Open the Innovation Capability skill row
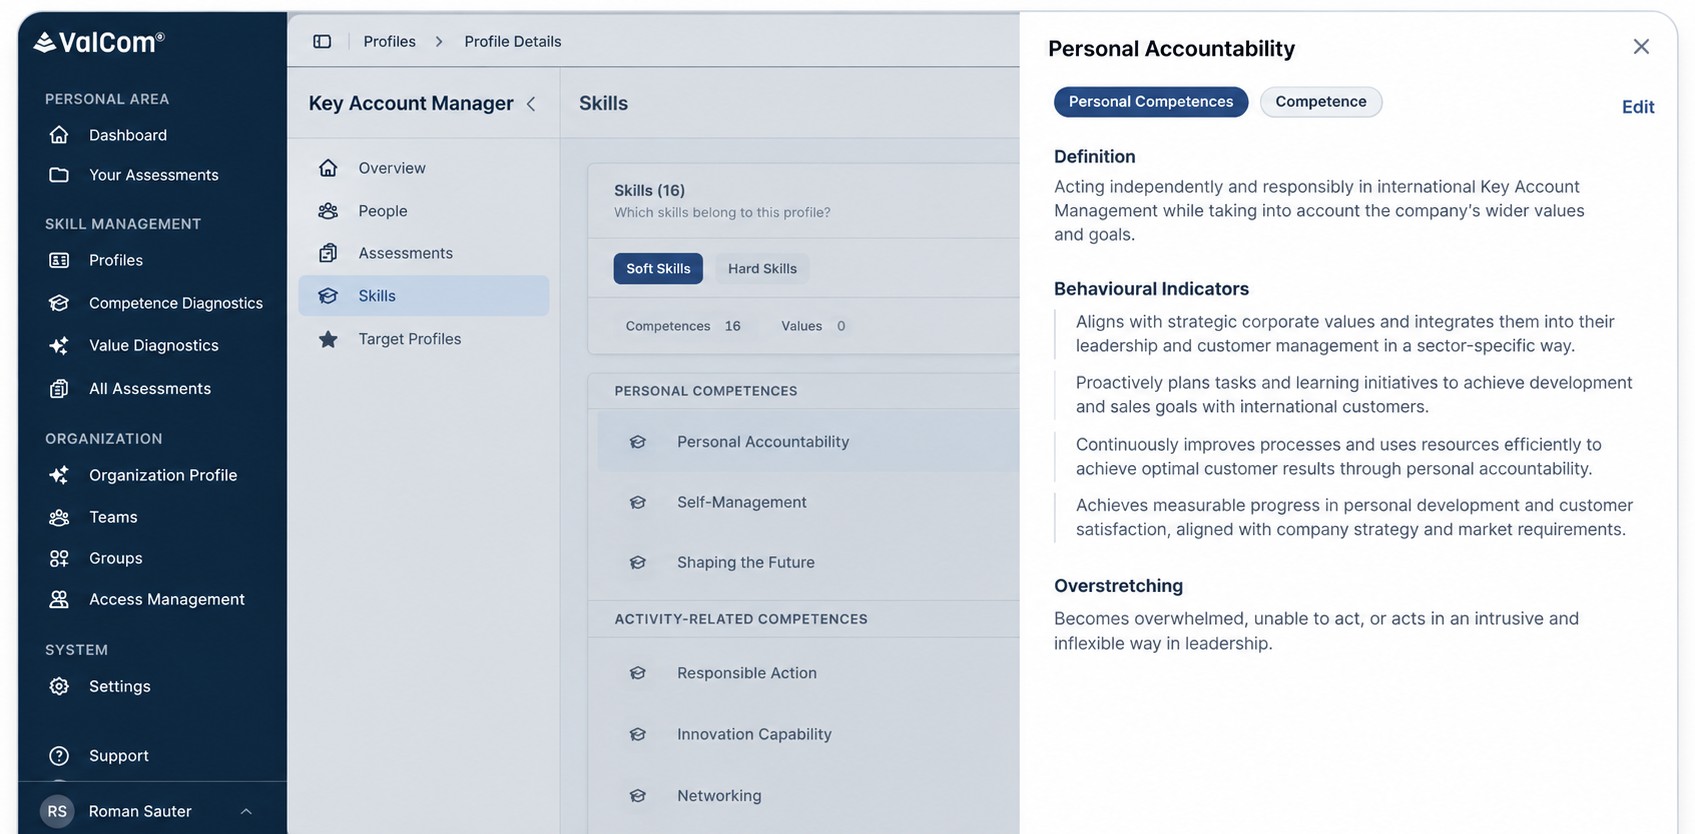1695x834 pixels. [x=808, y=734]
